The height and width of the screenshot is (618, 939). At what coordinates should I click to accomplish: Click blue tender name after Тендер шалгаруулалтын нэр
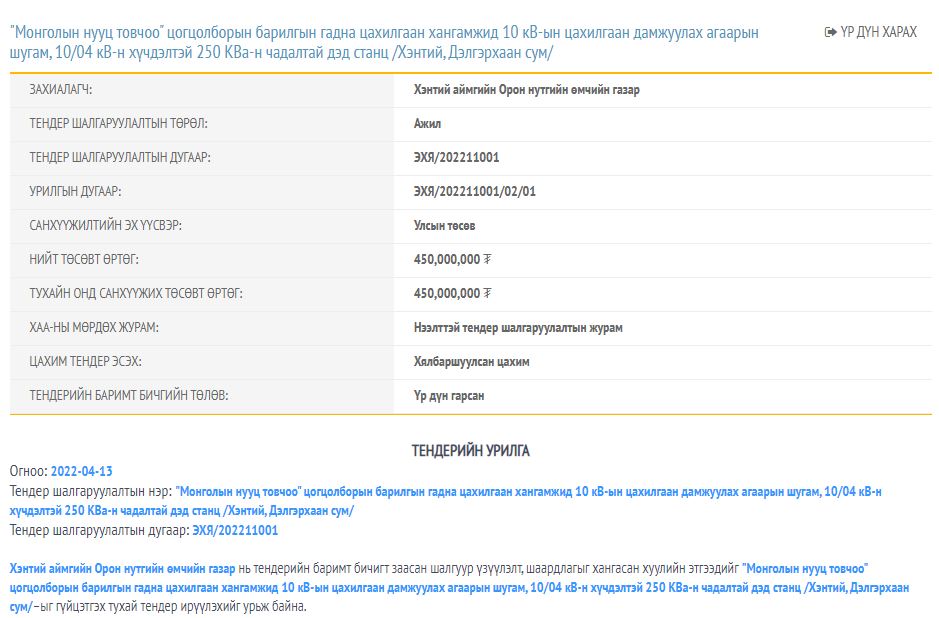(x=446, y=501)
